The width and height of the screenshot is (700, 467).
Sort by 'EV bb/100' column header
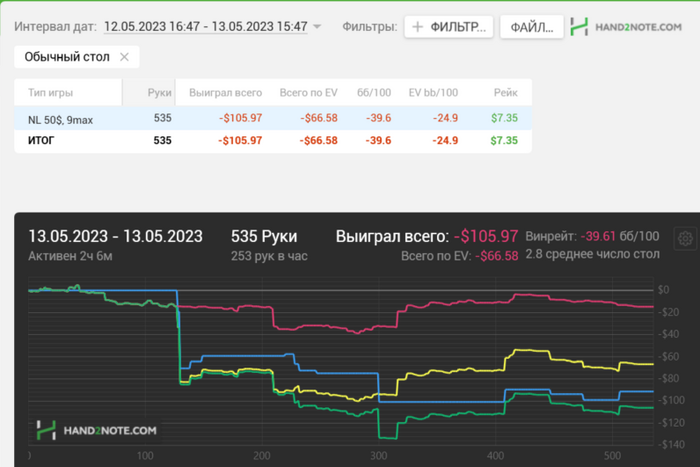(433, 93)
